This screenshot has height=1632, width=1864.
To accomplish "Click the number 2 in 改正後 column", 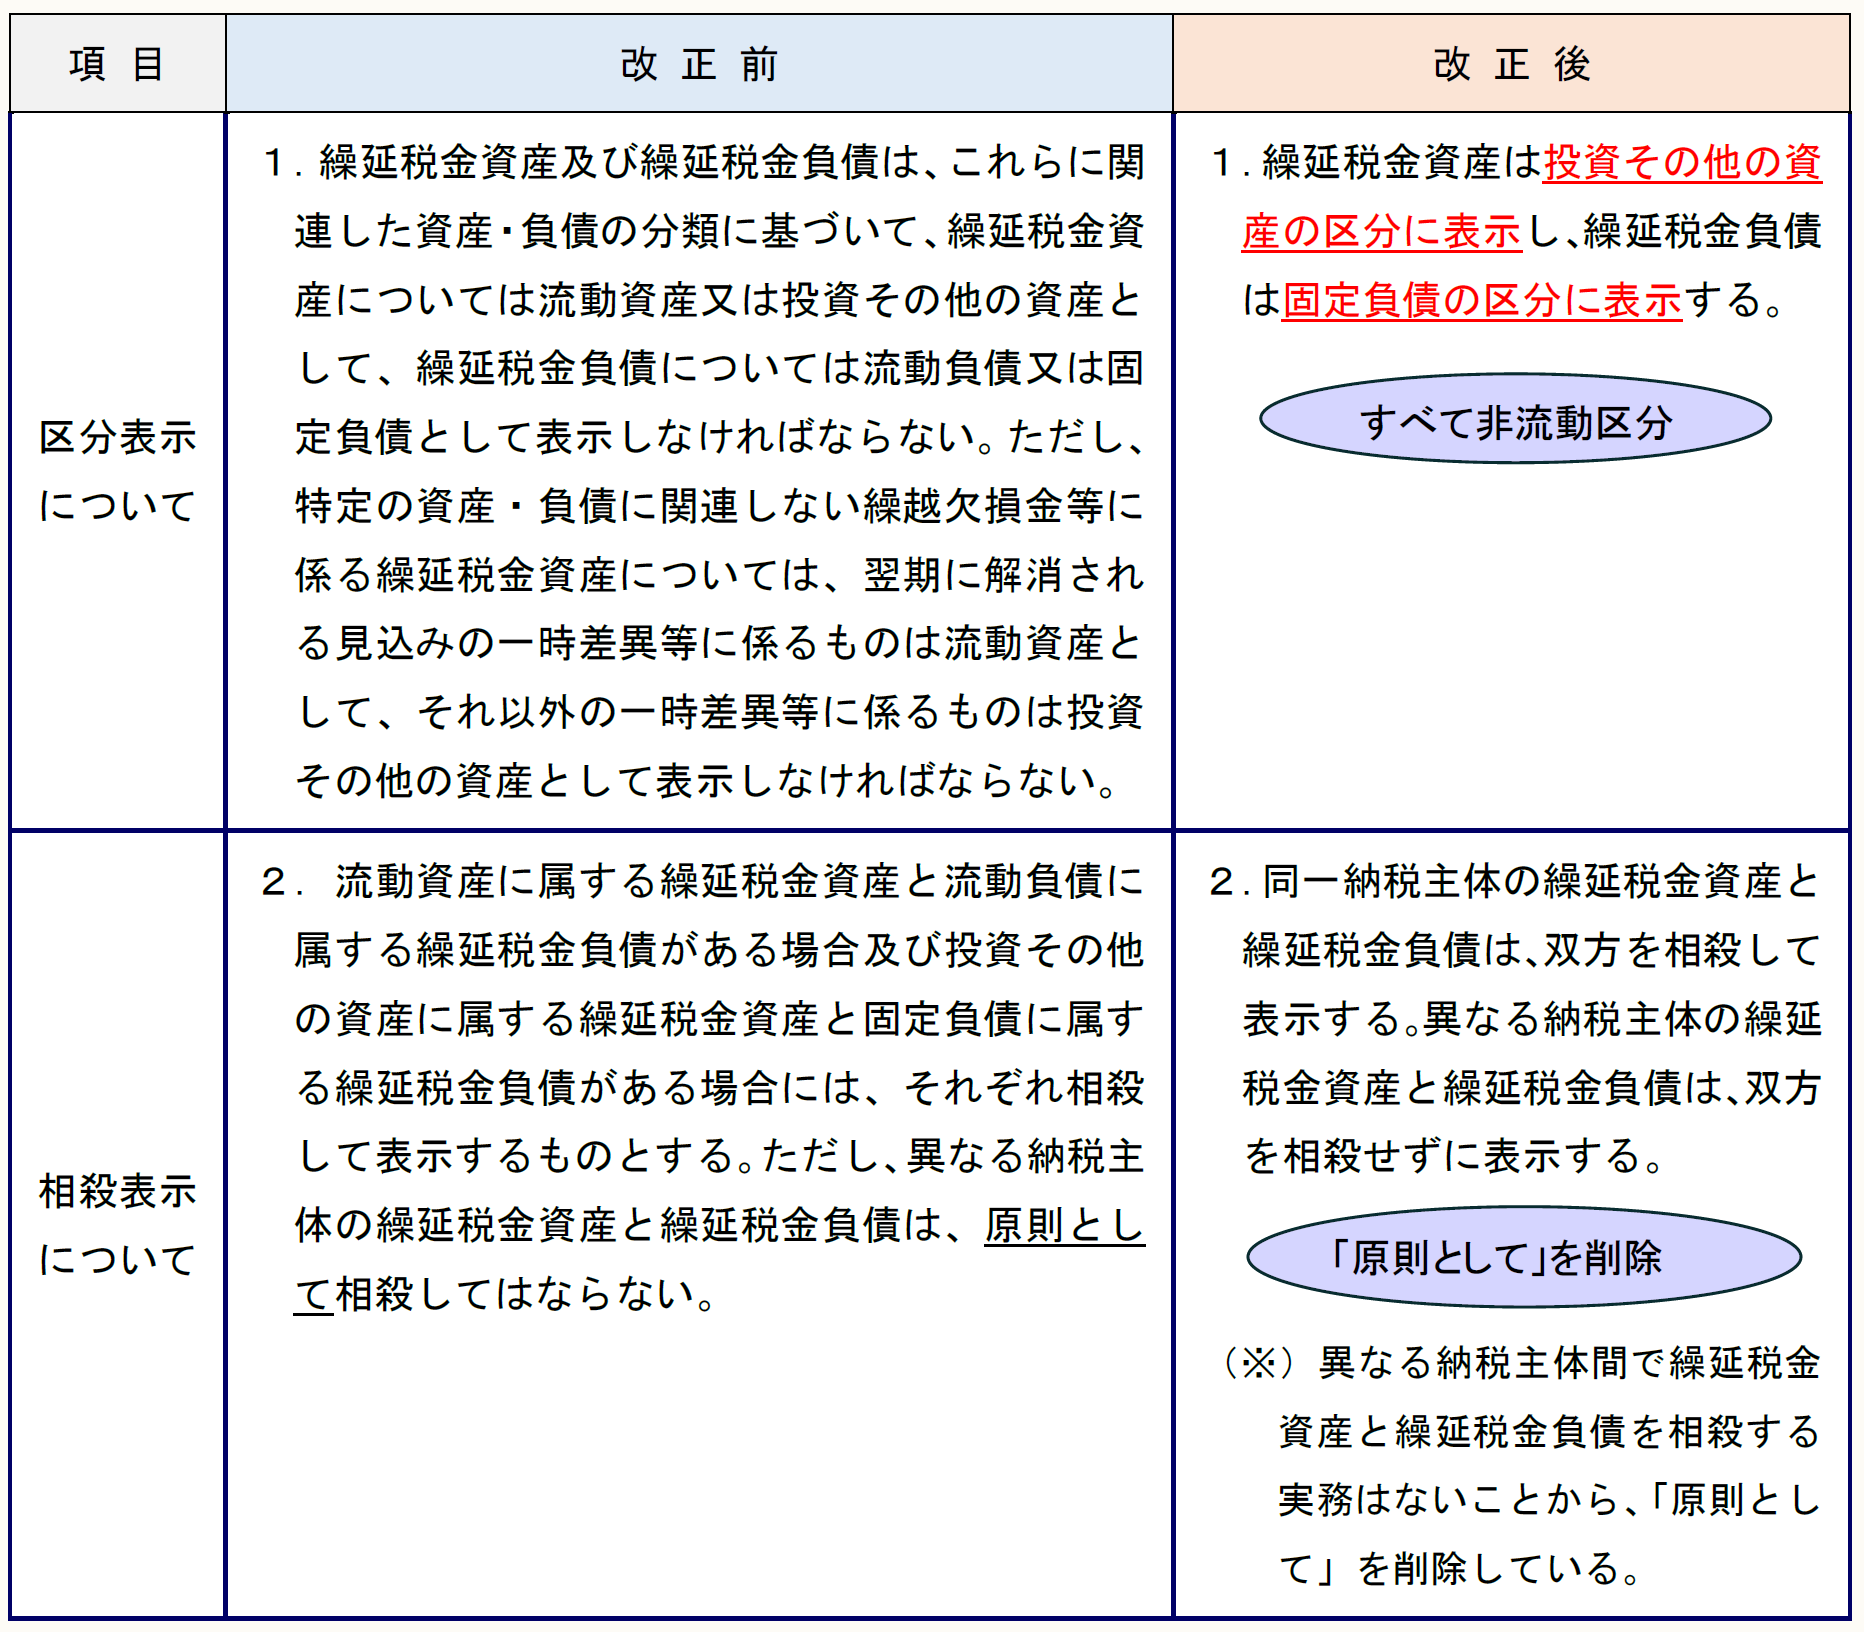I will tap(1220, 881).
